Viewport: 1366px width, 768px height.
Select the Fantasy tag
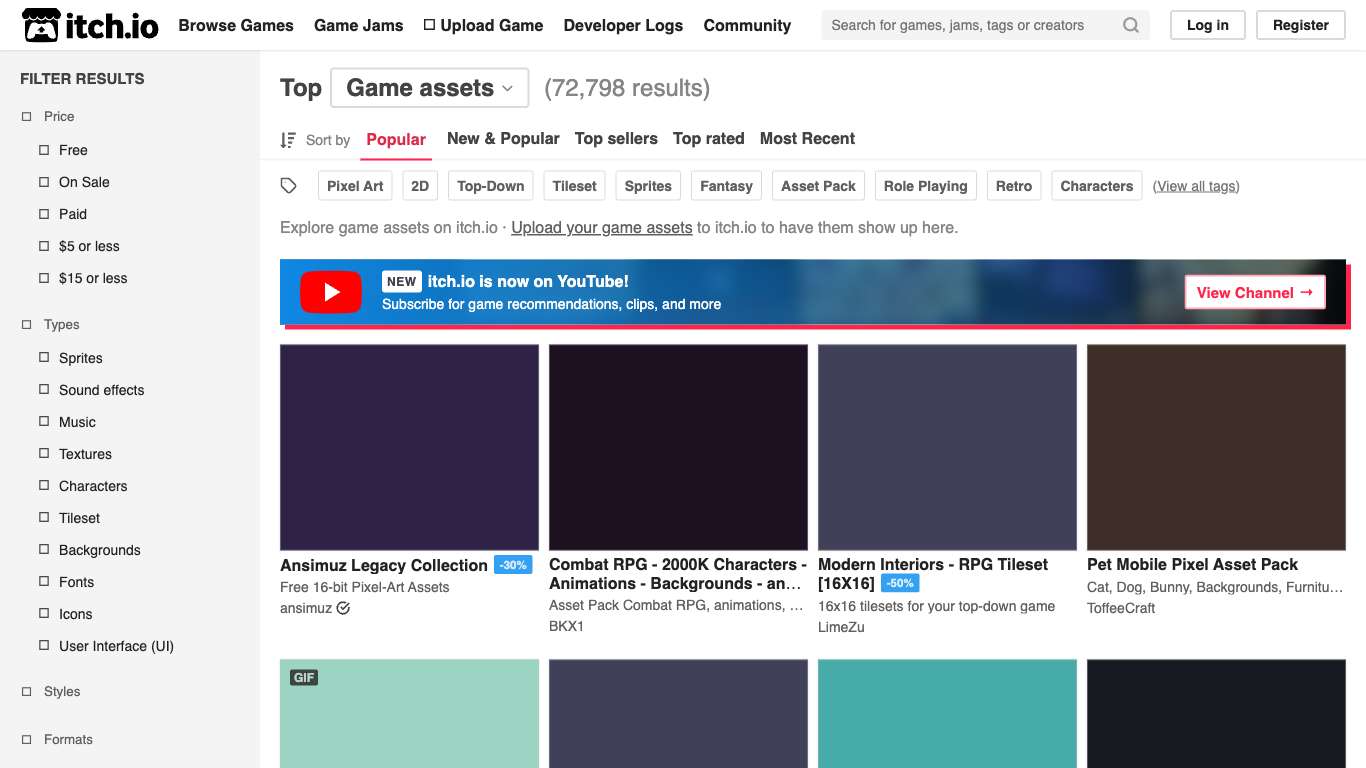click(726, 186)
